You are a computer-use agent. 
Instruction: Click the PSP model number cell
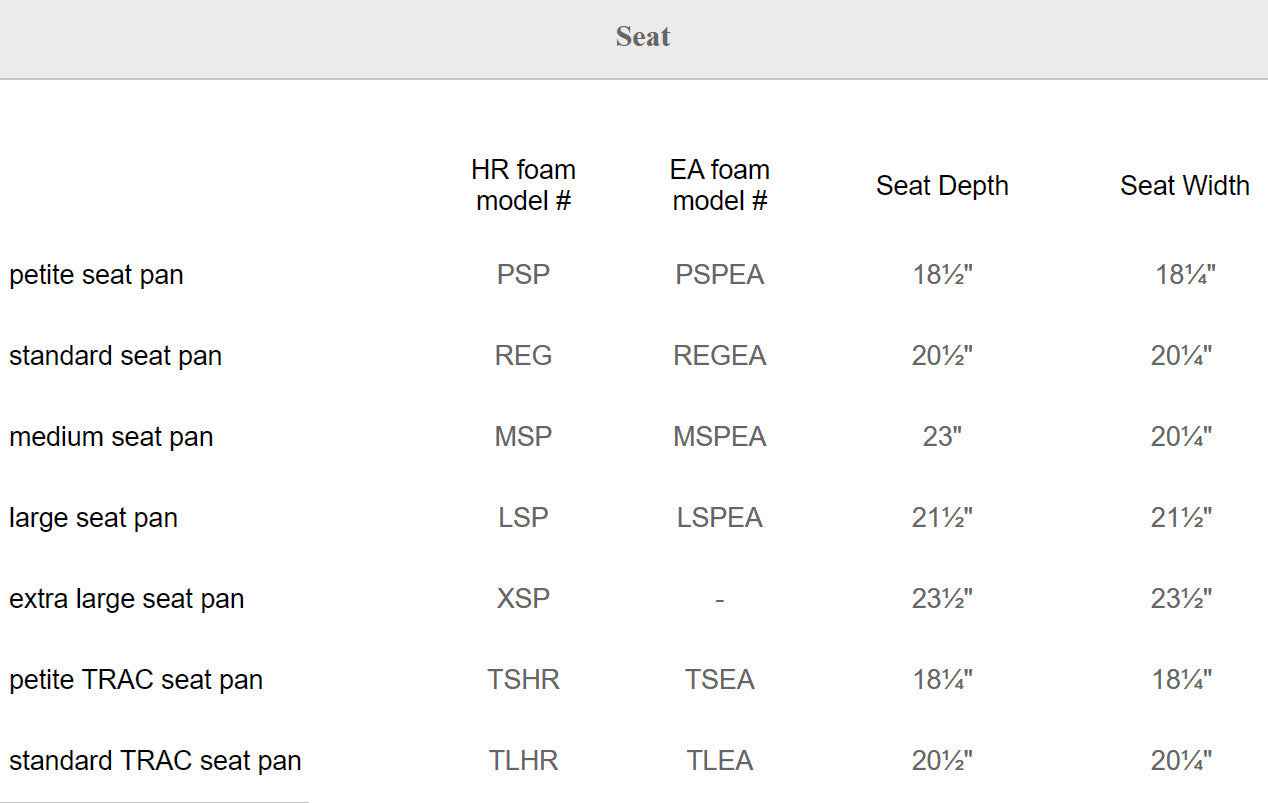[x=523, y=275]
